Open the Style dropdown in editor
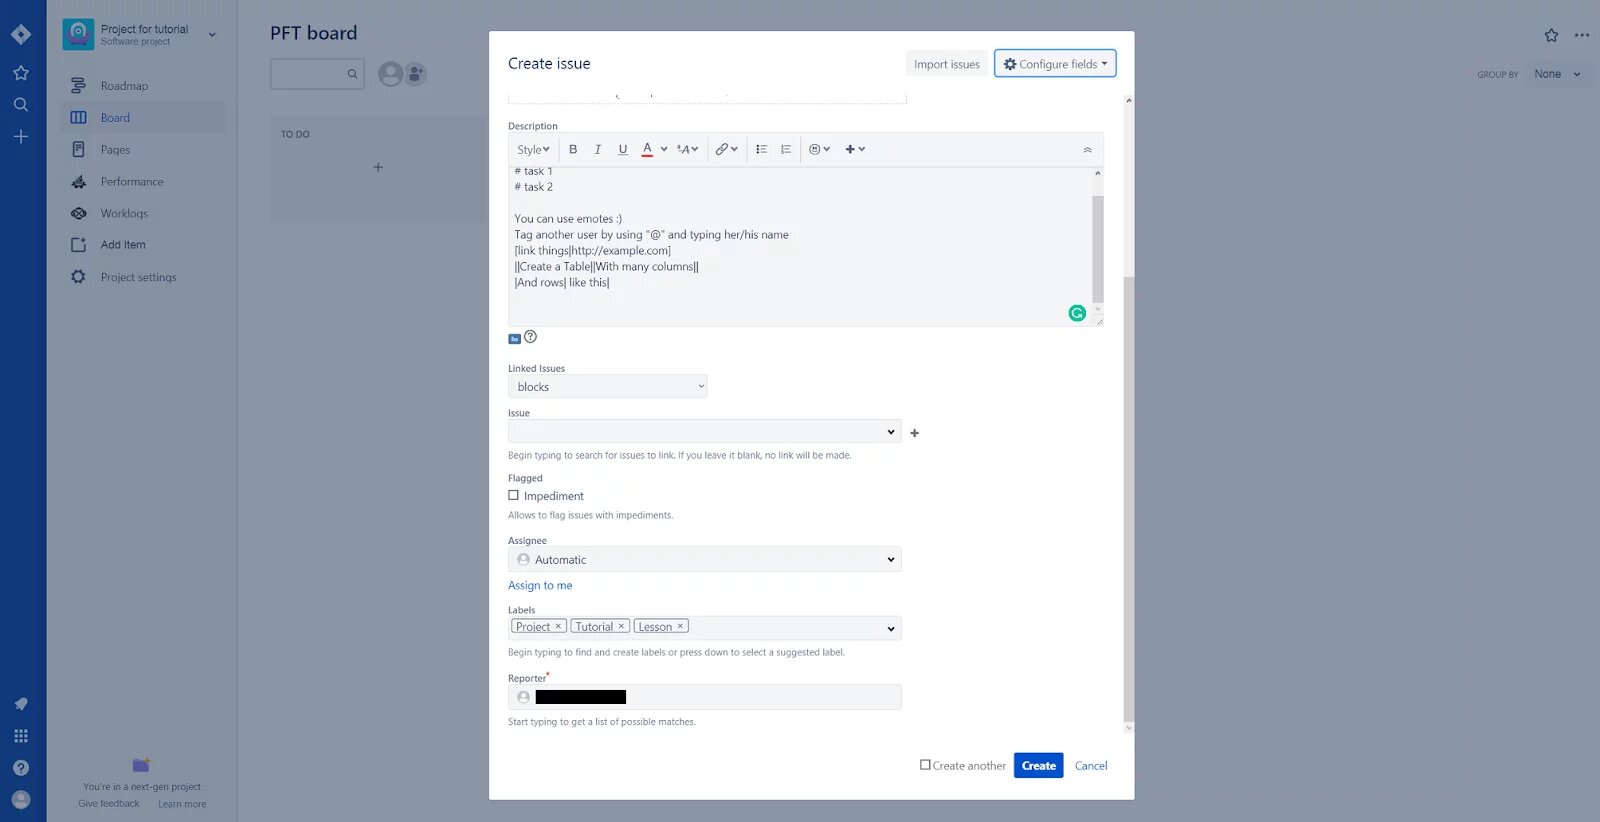 533,149
